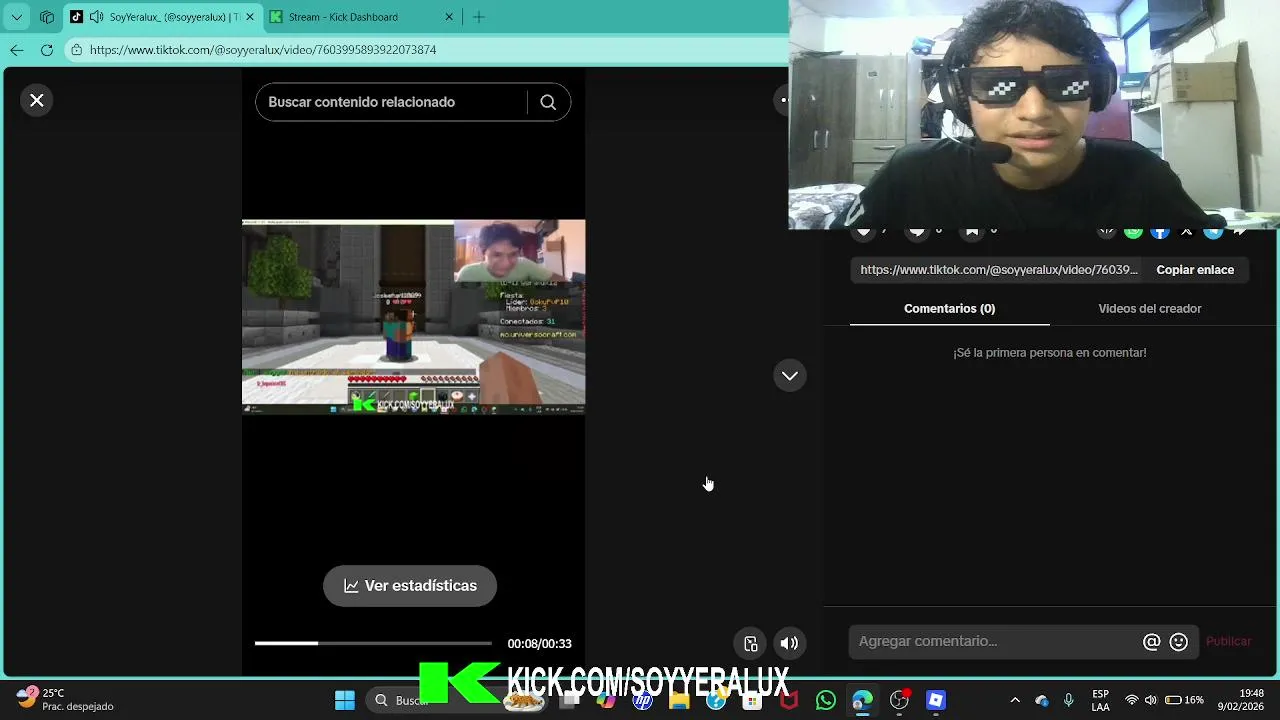Change input language 'ESP LAA'
This screenshot has width=1280, height=720.
[1100, 700]
